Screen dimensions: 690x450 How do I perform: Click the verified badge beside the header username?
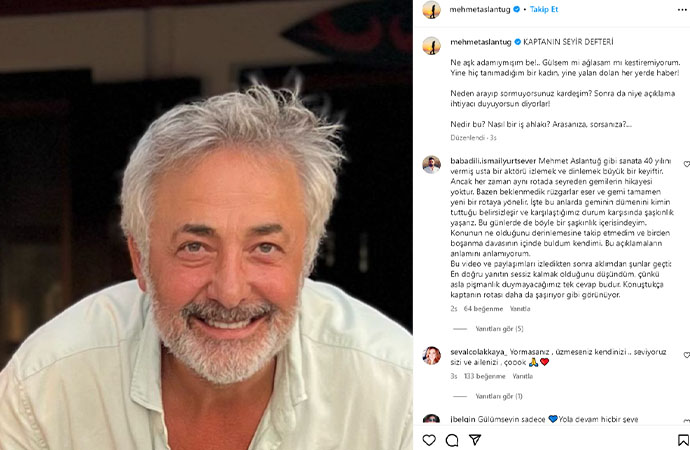(517, 9)
